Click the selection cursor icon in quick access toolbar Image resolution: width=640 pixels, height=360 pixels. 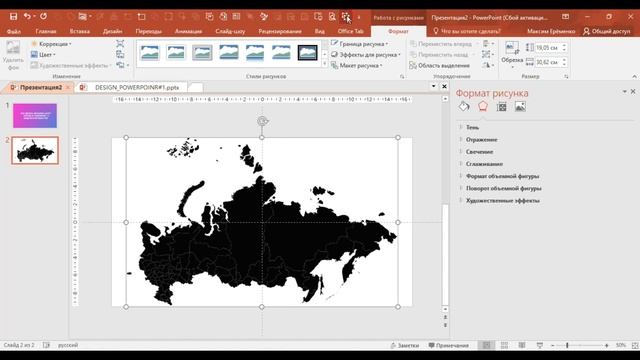coord(346,17)
